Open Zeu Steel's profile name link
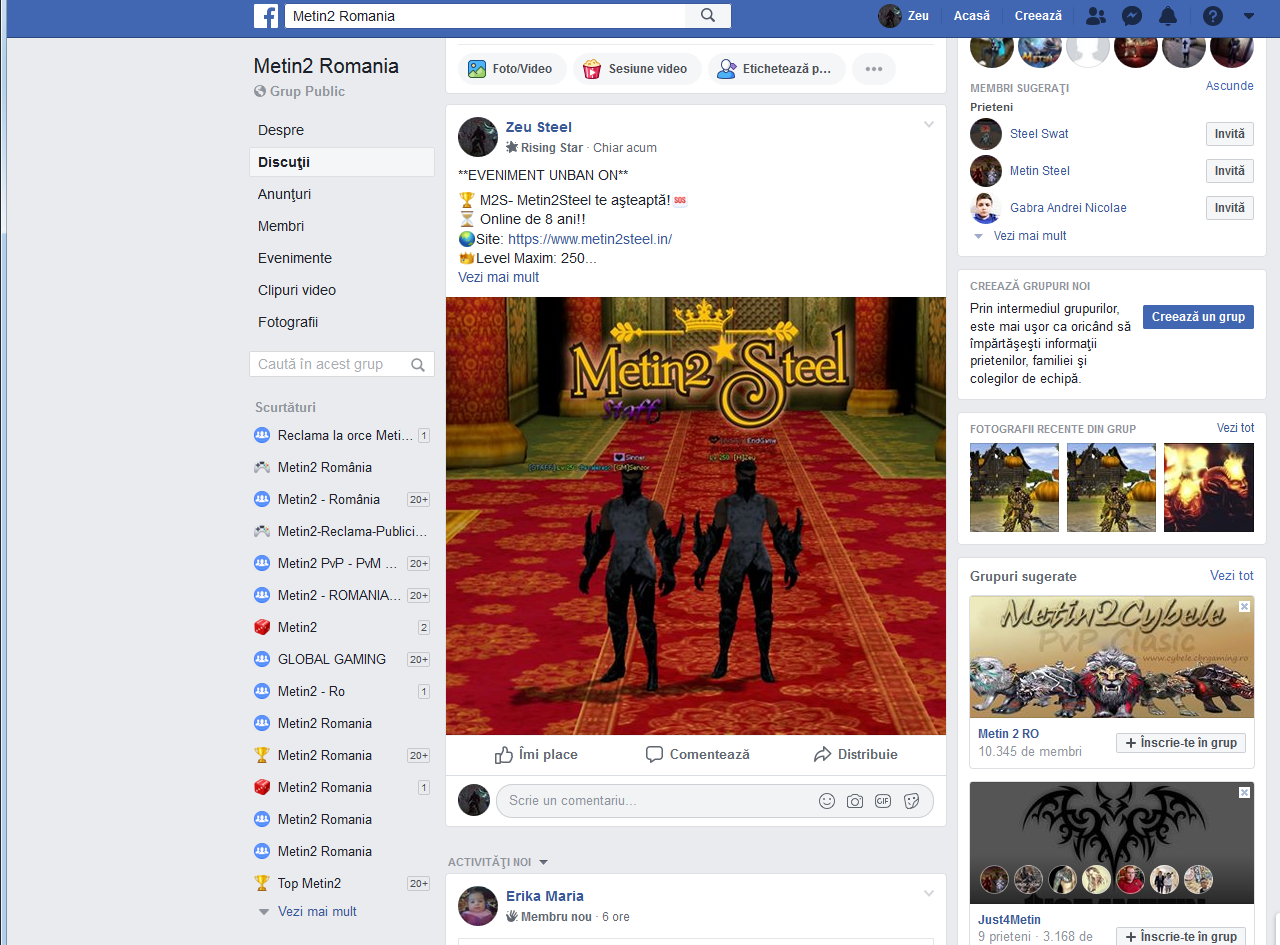Screen dimensions: 1280x945 [x=539, y=127]
